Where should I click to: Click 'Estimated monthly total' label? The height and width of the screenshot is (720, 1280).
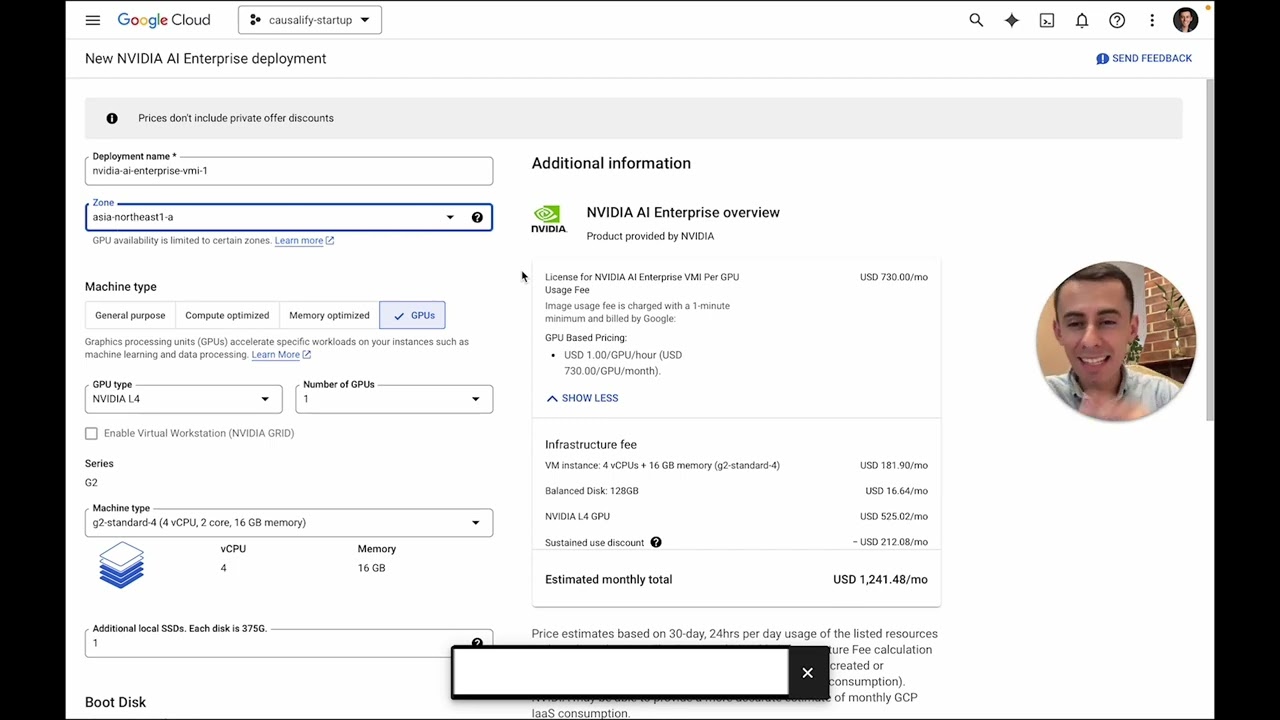pos(608,579)
